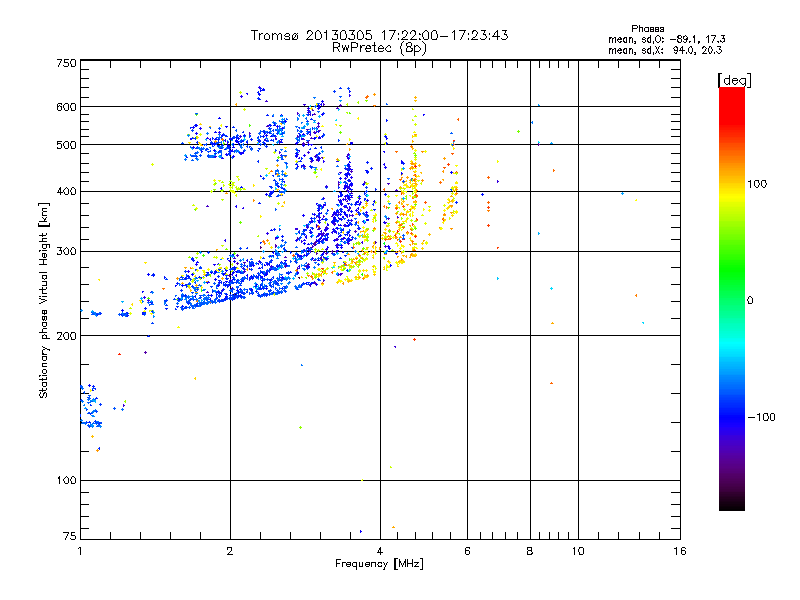Click the x-axis tick label '1'

coord(80,551)
